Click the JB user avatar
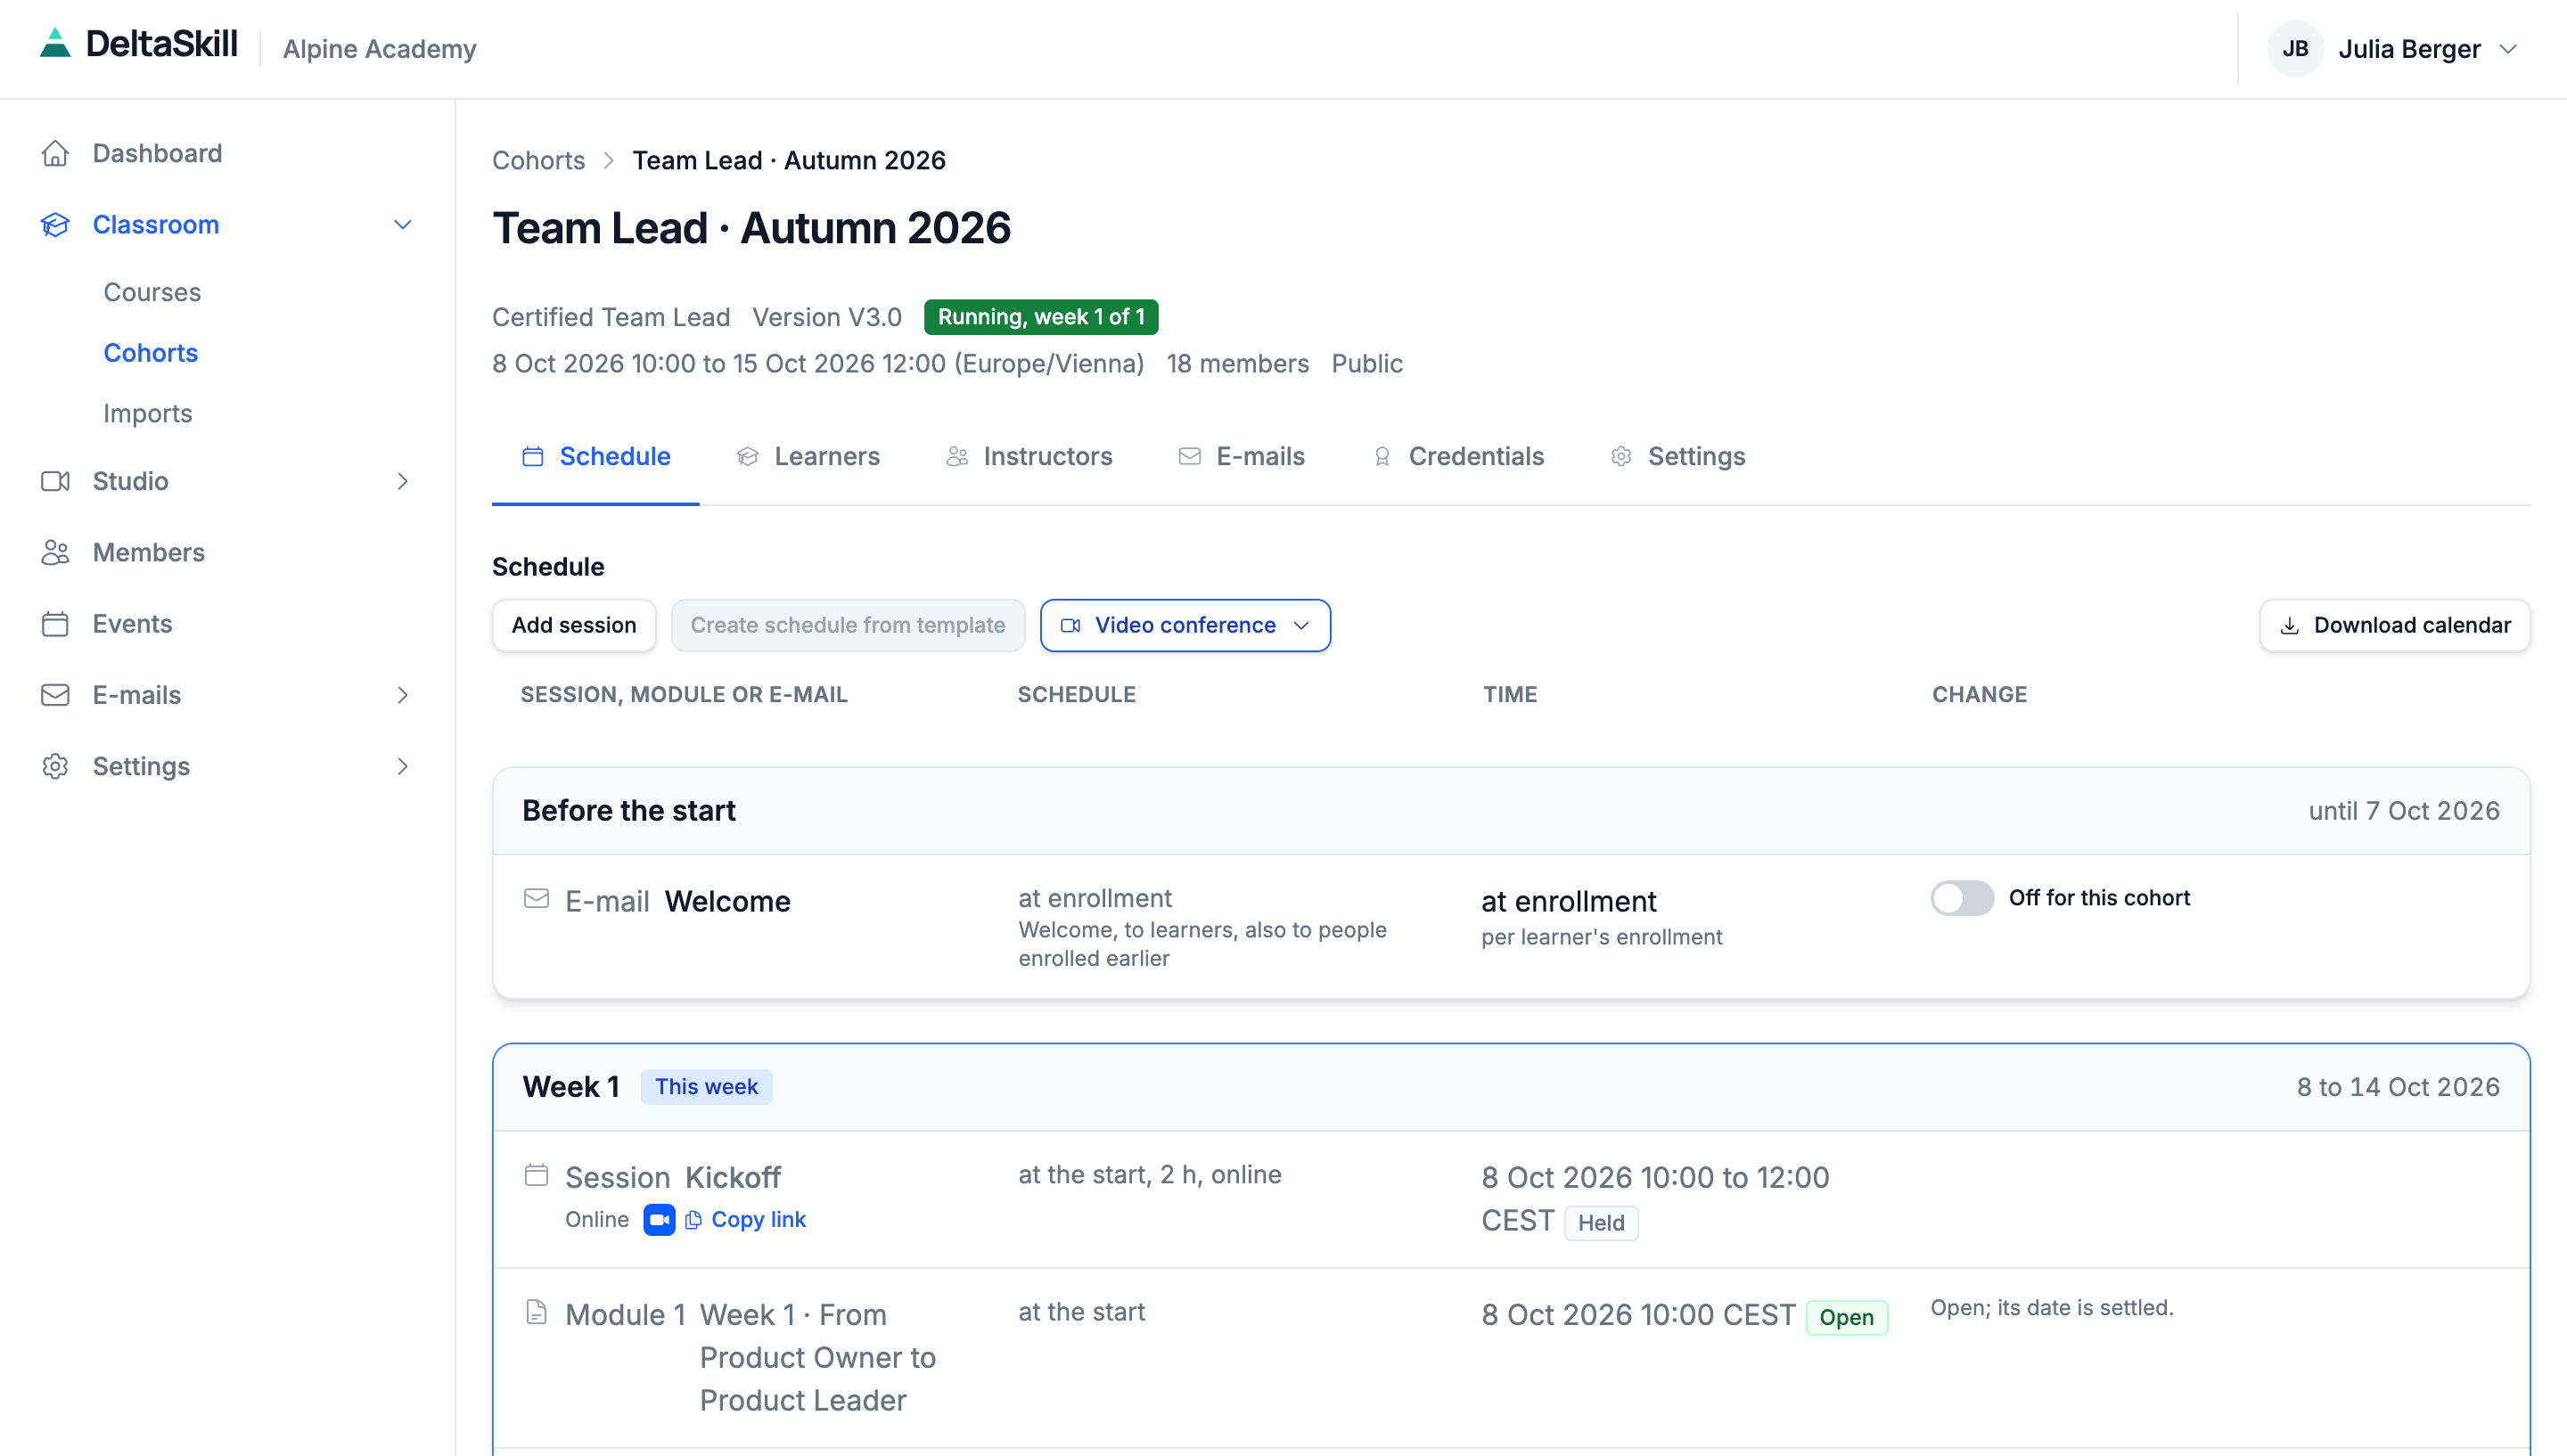 click(x=2295, y=49)
